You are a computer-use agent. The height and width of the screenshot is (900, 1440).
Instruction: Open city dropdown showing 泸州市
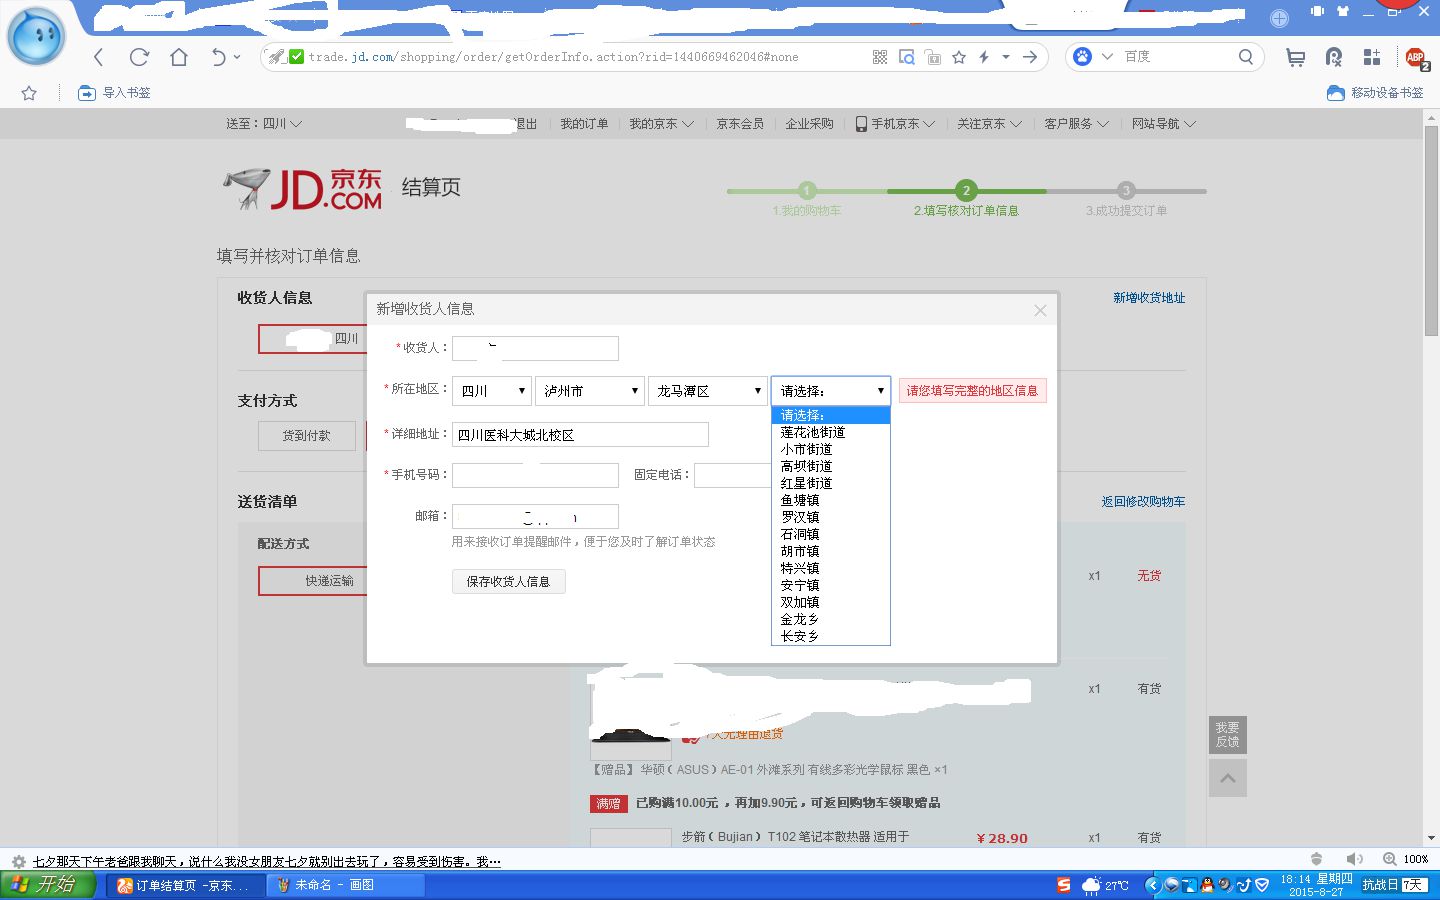pyautogui.click(x=590, y=390)
